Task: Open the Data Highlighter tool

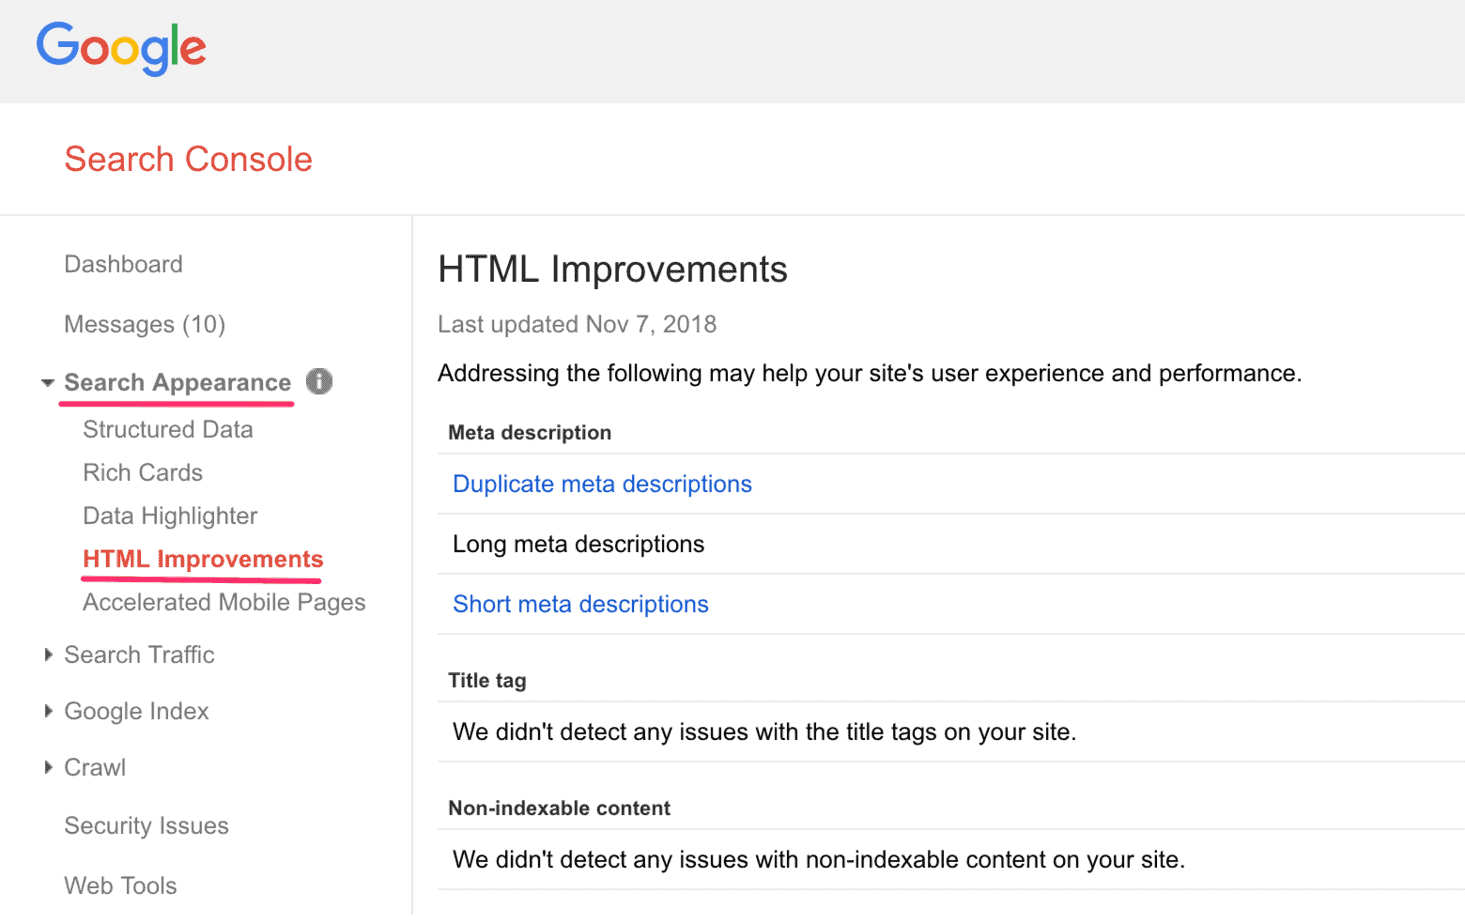Action: tap(169, 516)
